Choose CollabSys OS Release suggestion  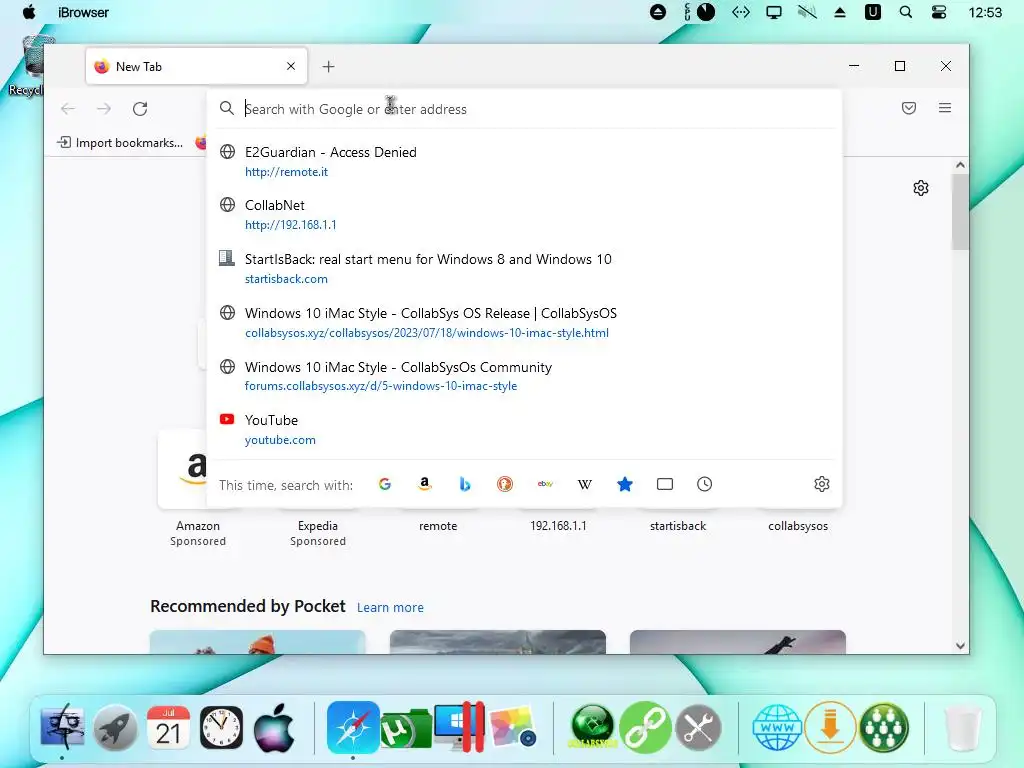pos(524,323)
